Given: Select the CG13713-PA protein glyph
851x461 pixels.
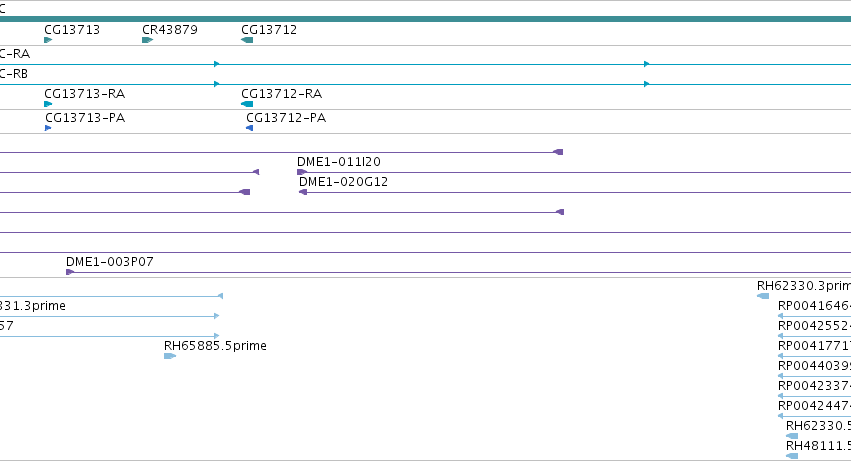Looking at the screenshot, I should [x=48, y=128].
